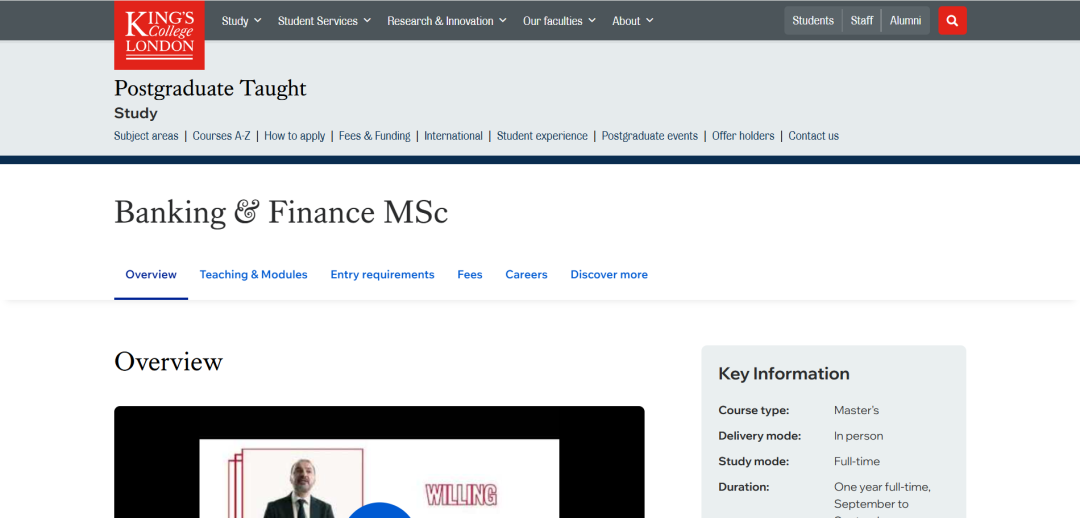Click the In person value

[858, 436]
